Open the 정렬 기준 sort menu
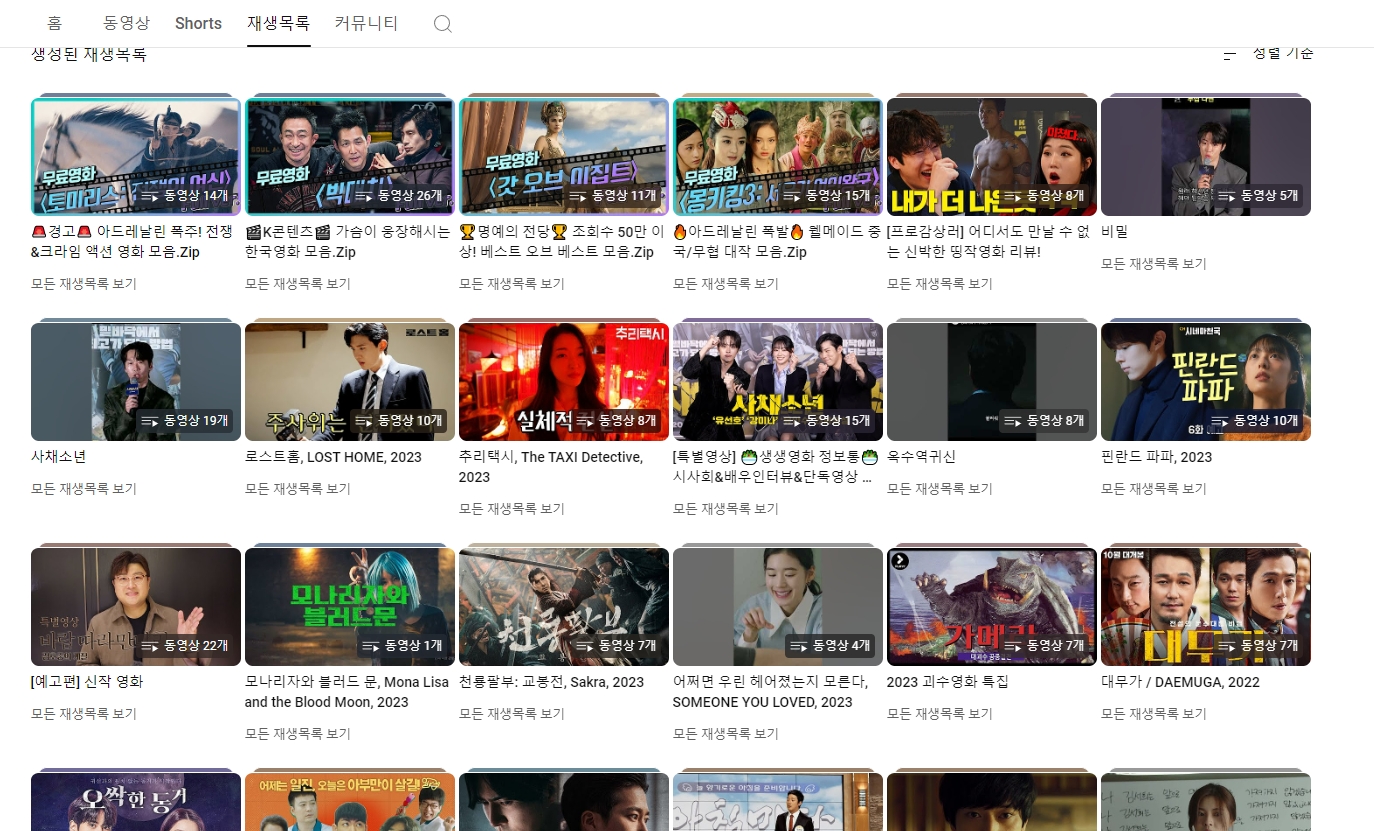Screen dimensions: 1374x831 1269,53
